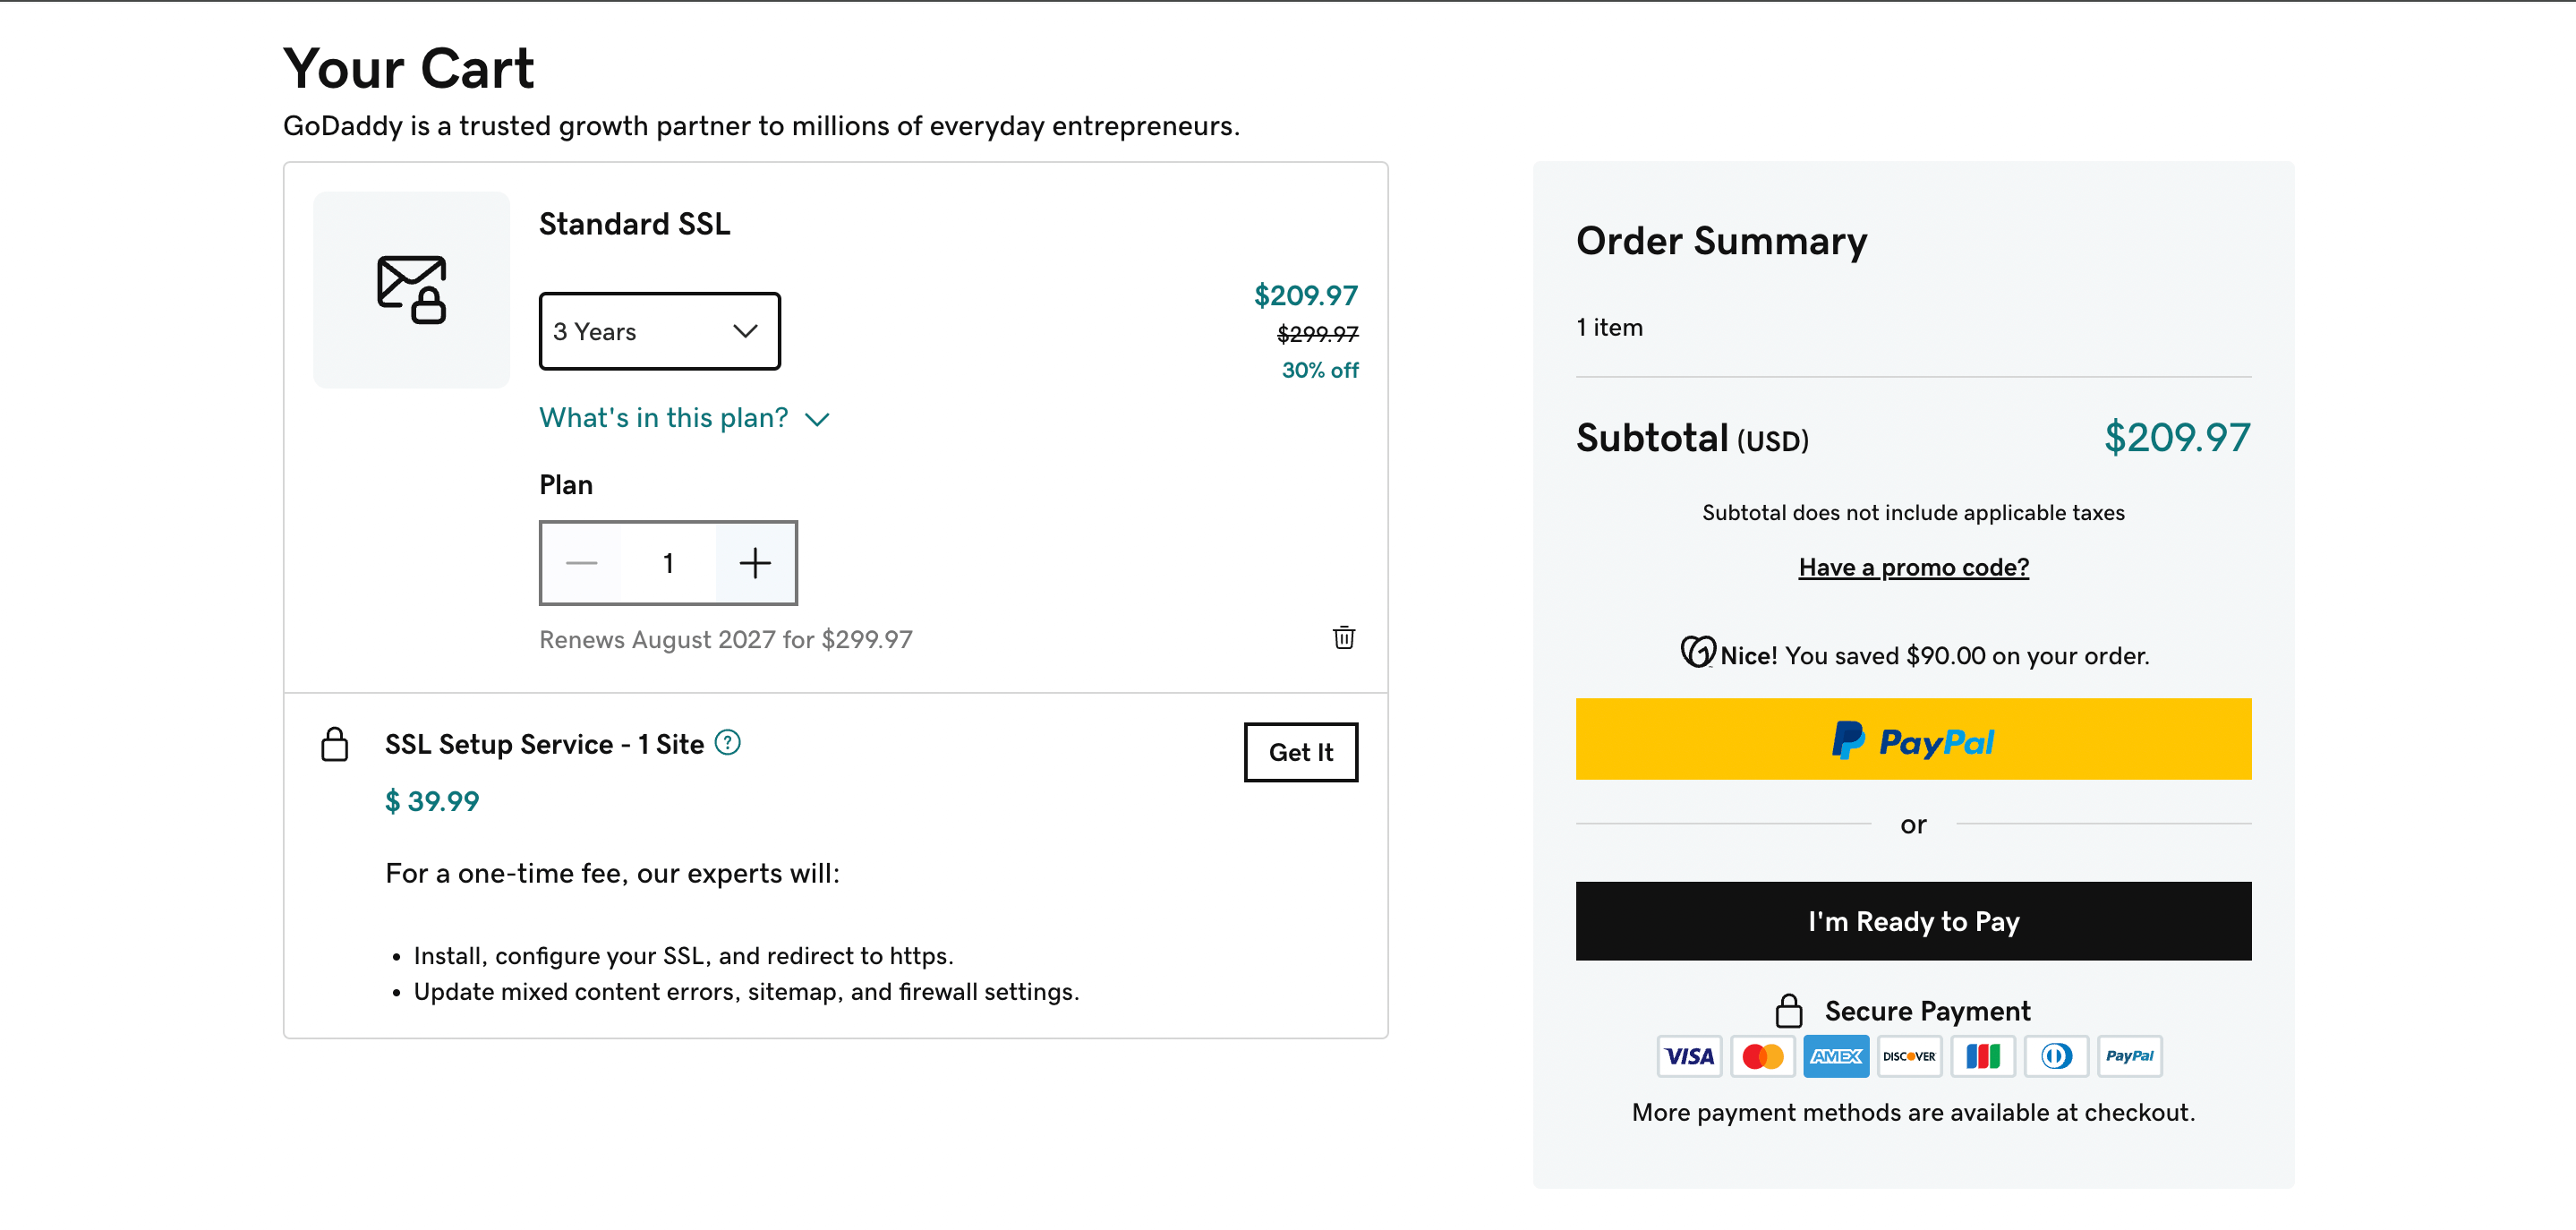The width and height of the screenshot is (2576, 1230).
Task: Delete Standard SSL with the trash icon
Action: [x=1343, y=638]
